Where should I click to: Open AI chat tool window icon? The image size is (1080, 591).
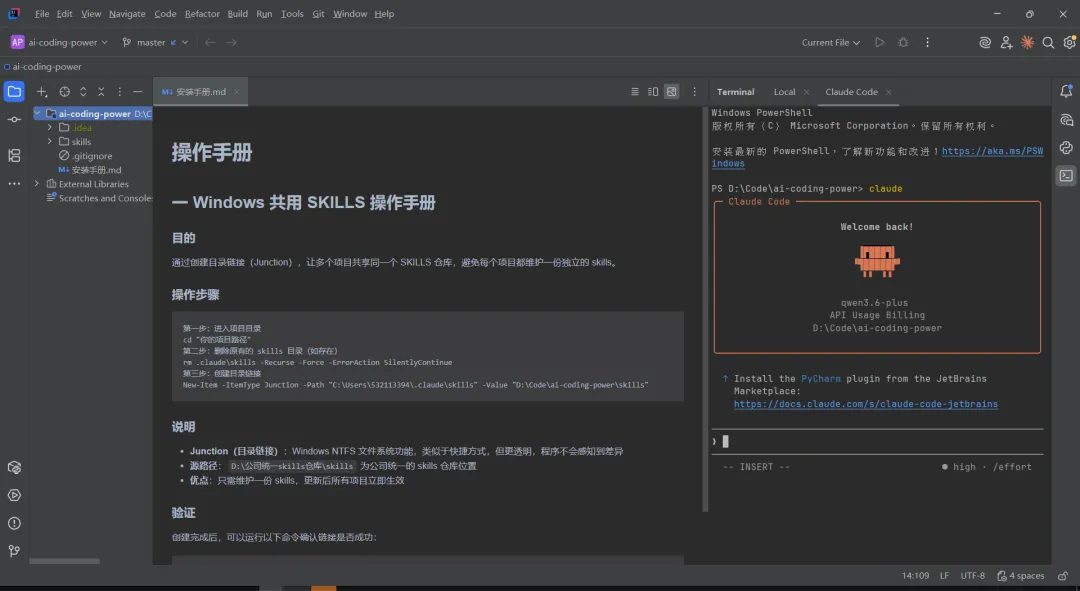pyautogui.click(x=1066, y=120)
